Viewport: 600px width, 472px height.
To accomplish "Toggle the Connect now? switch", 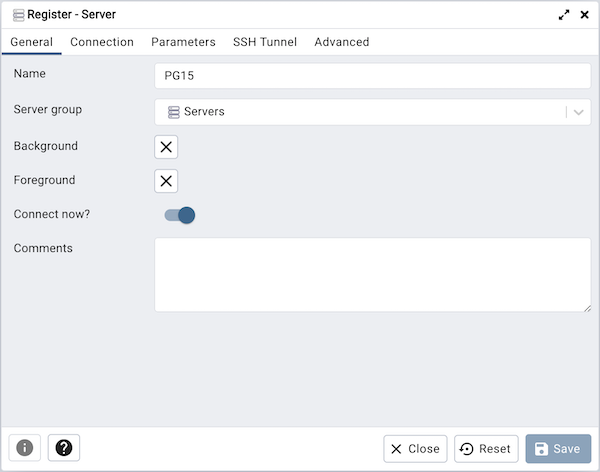I will coord(180,215).
